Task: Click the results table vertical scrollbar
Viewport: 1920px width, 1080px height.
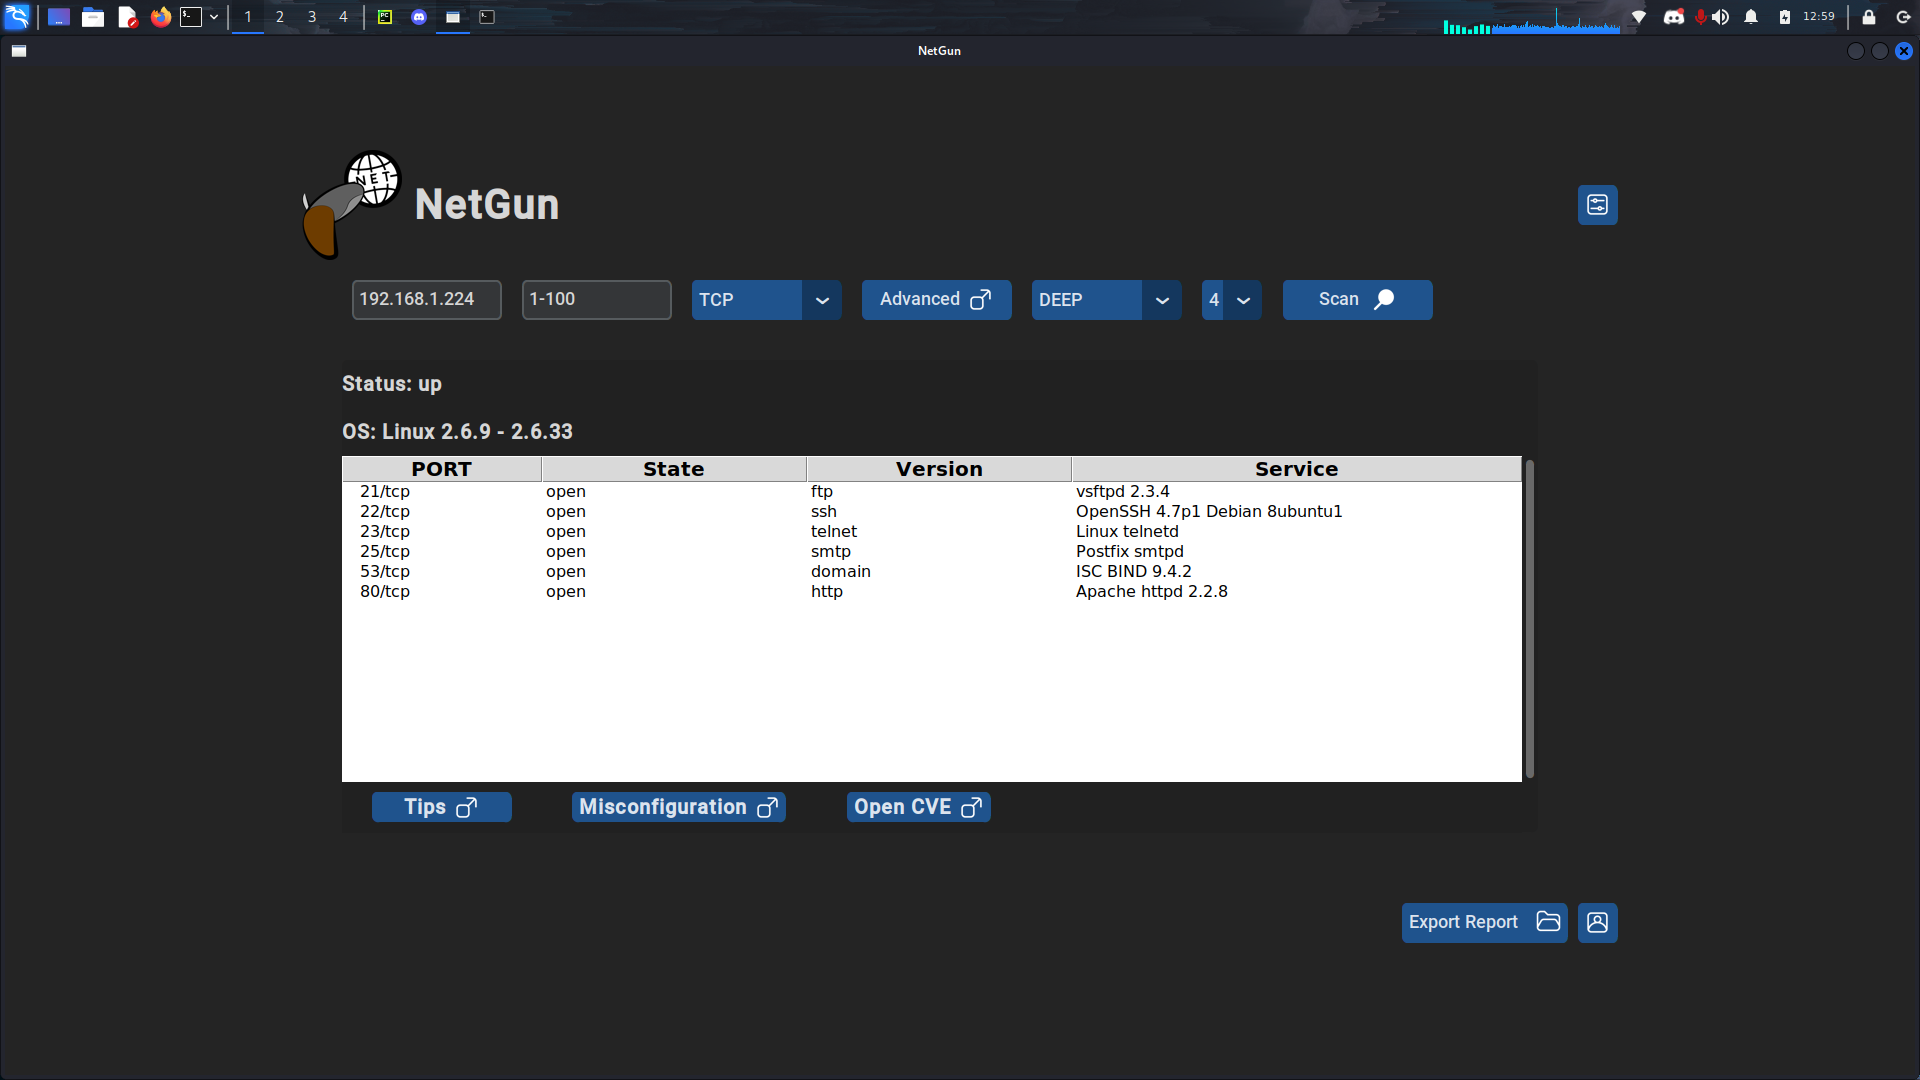Action: point(1529,620)
